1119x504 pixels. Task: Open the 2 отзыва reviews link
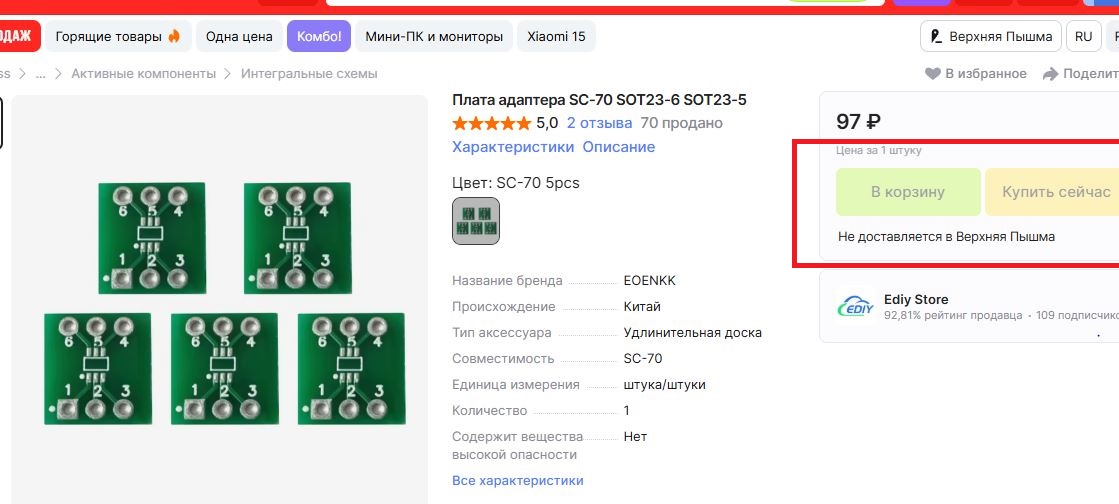click(x=599, y=123)
